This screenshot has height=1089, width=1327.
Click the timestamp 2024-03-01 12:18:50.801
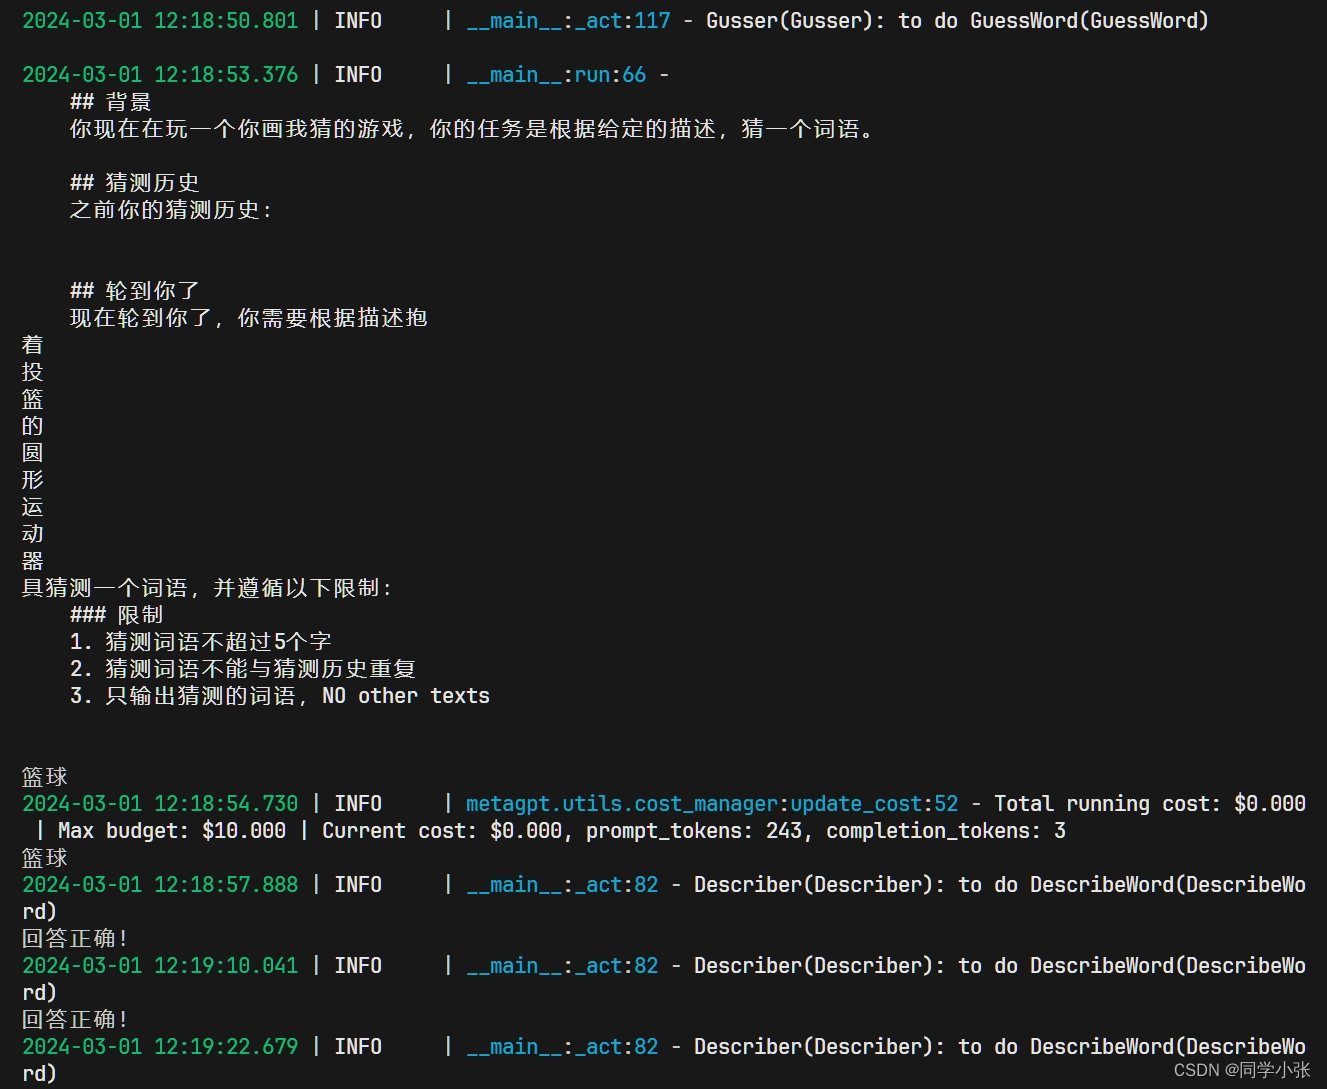160,21
